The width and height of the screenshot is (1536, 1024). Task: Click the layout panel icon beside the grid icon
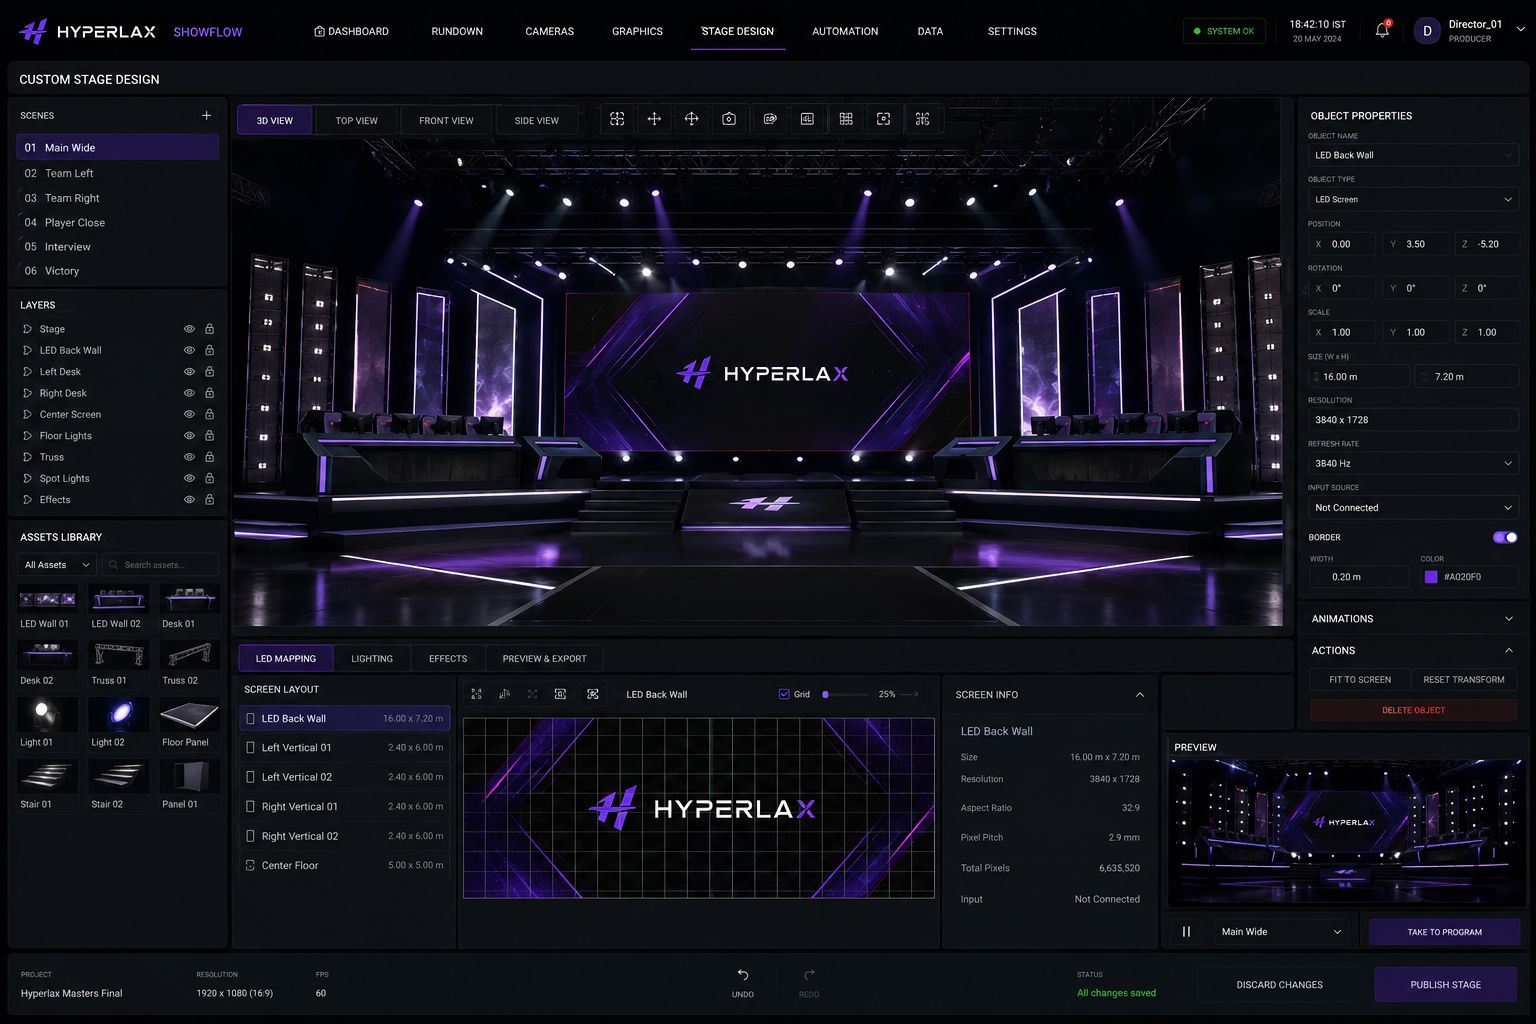point(807,119)
